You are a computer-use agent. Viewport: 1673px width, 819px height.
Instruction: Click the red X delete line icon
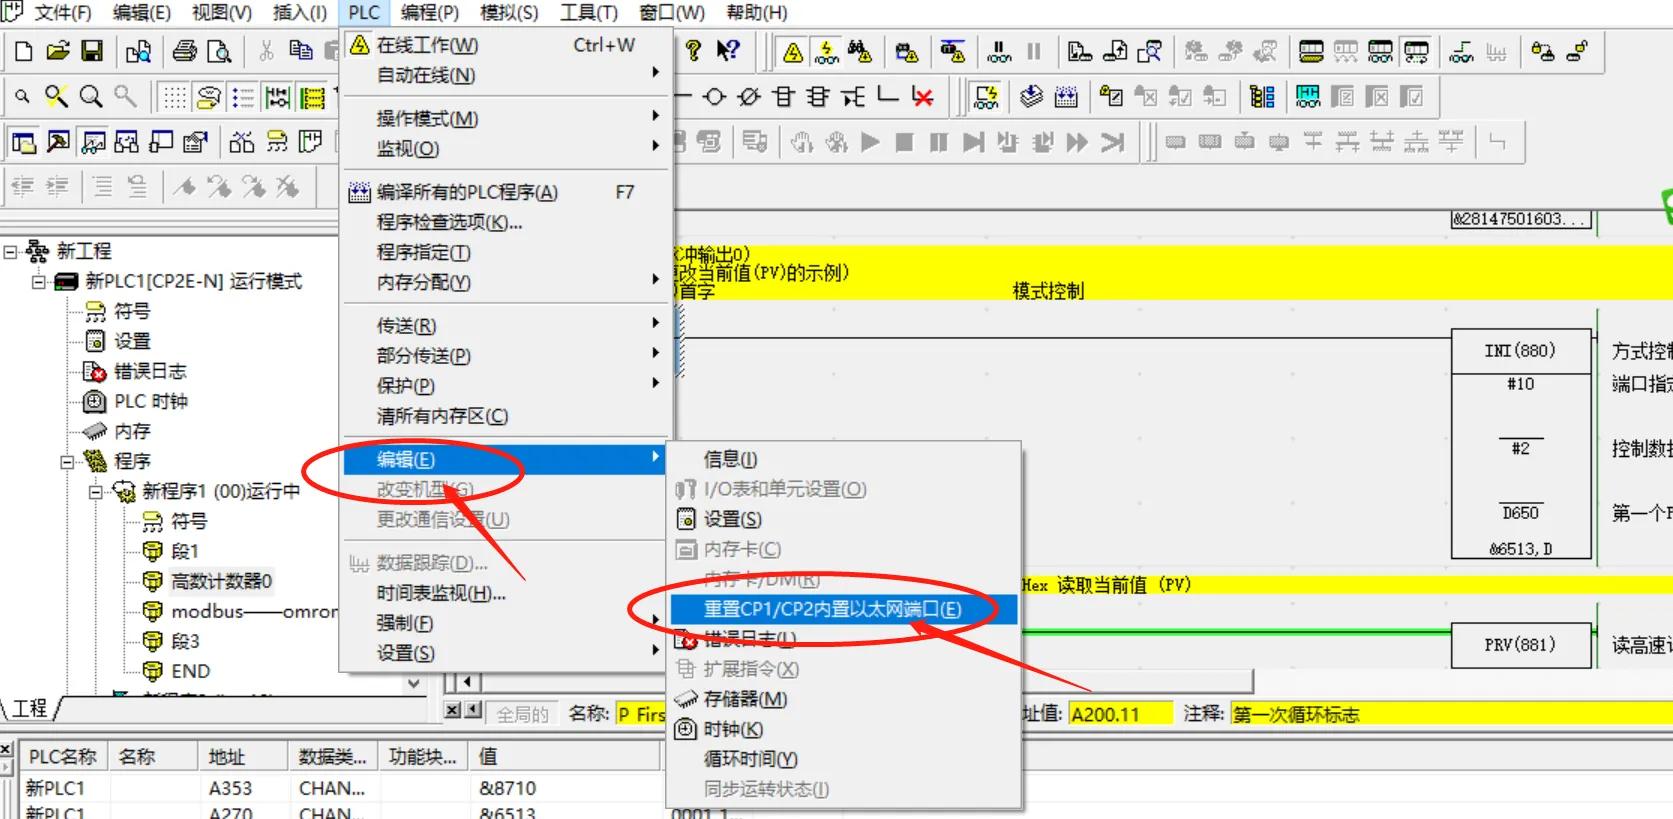pos(922,97)
